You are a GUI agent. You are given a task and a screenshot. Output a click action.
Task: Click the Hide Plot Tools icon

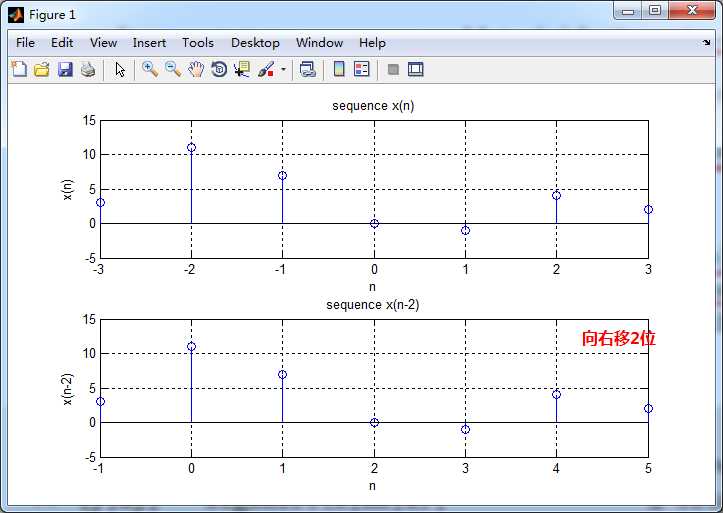[x=393, y=70]
